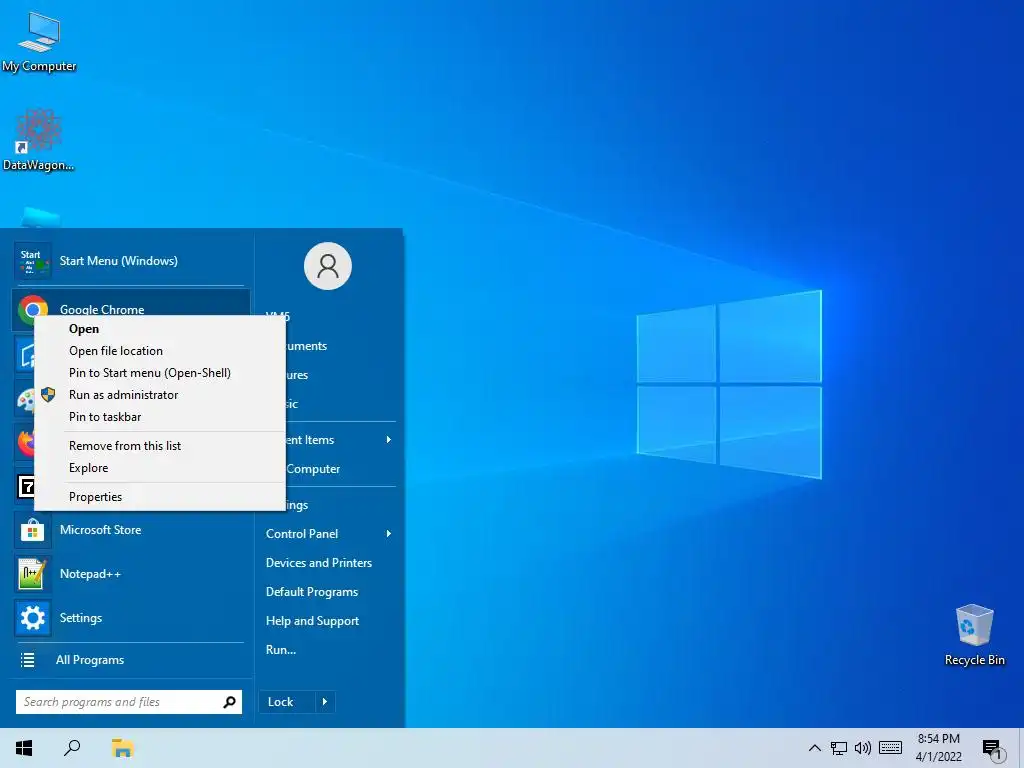Click the Settings label in the program list

pyautogui.click(x=81, y=618)
